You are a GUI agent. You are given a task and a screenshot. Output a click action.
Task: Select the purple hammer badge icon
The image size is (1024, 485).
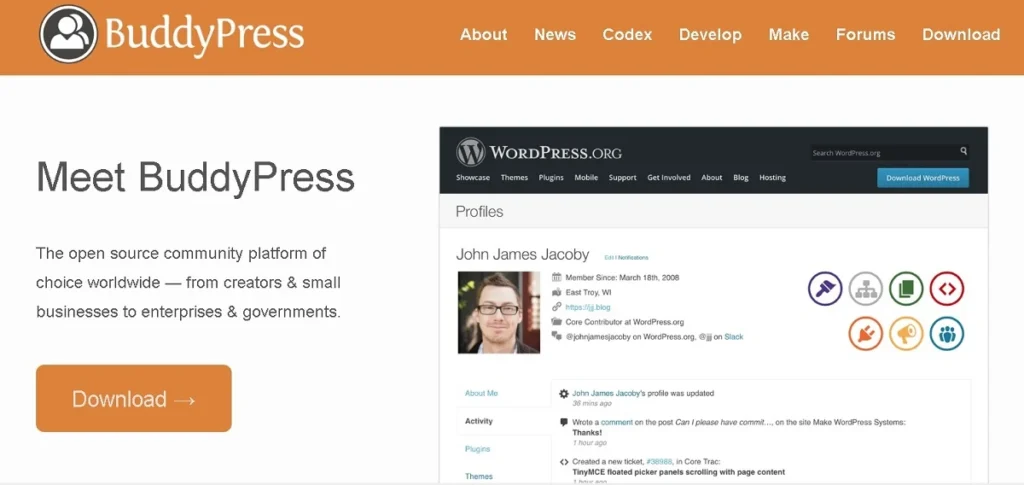coord(825,289)
